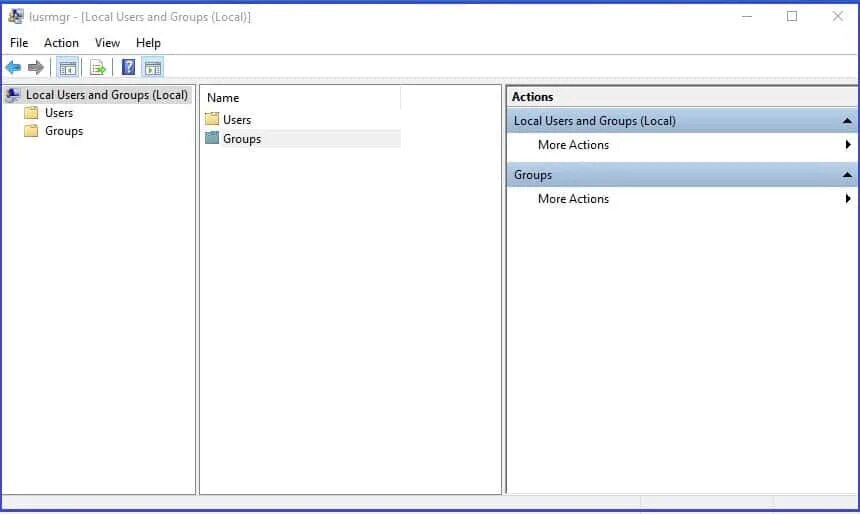Viewport: 860px width, 514px height.
Task: Click the Back arrow toolbar icon
Action: [13, 67]
